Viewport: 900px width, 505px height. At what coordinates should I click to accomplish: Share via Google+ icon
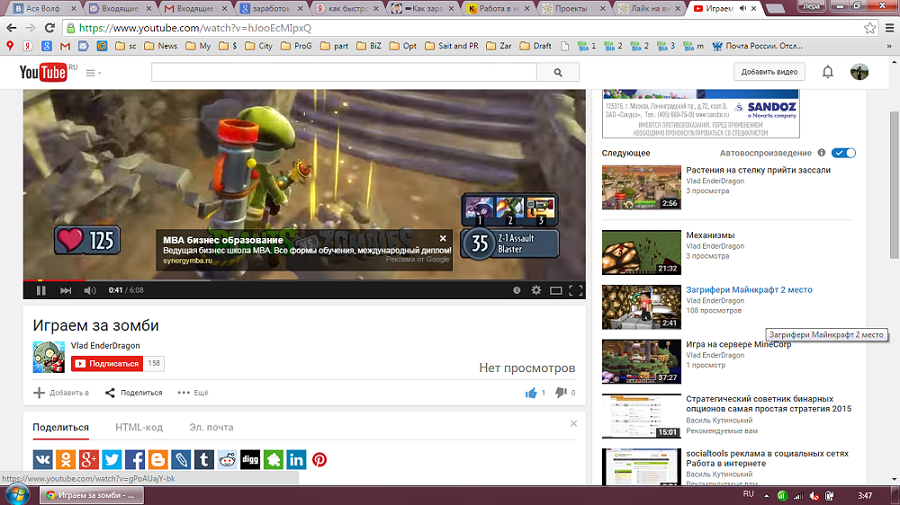tap(89, 460)
